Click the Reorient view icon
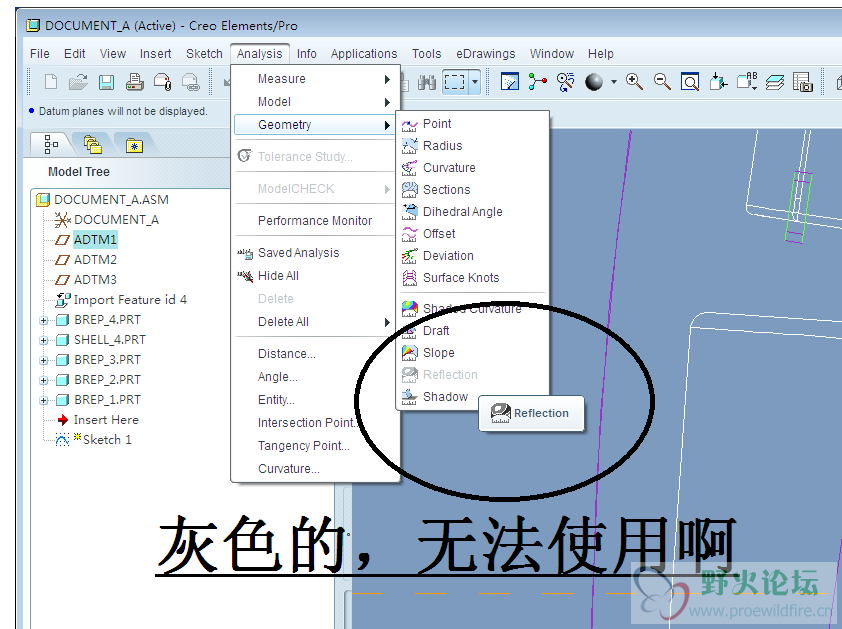 point(718,82)
